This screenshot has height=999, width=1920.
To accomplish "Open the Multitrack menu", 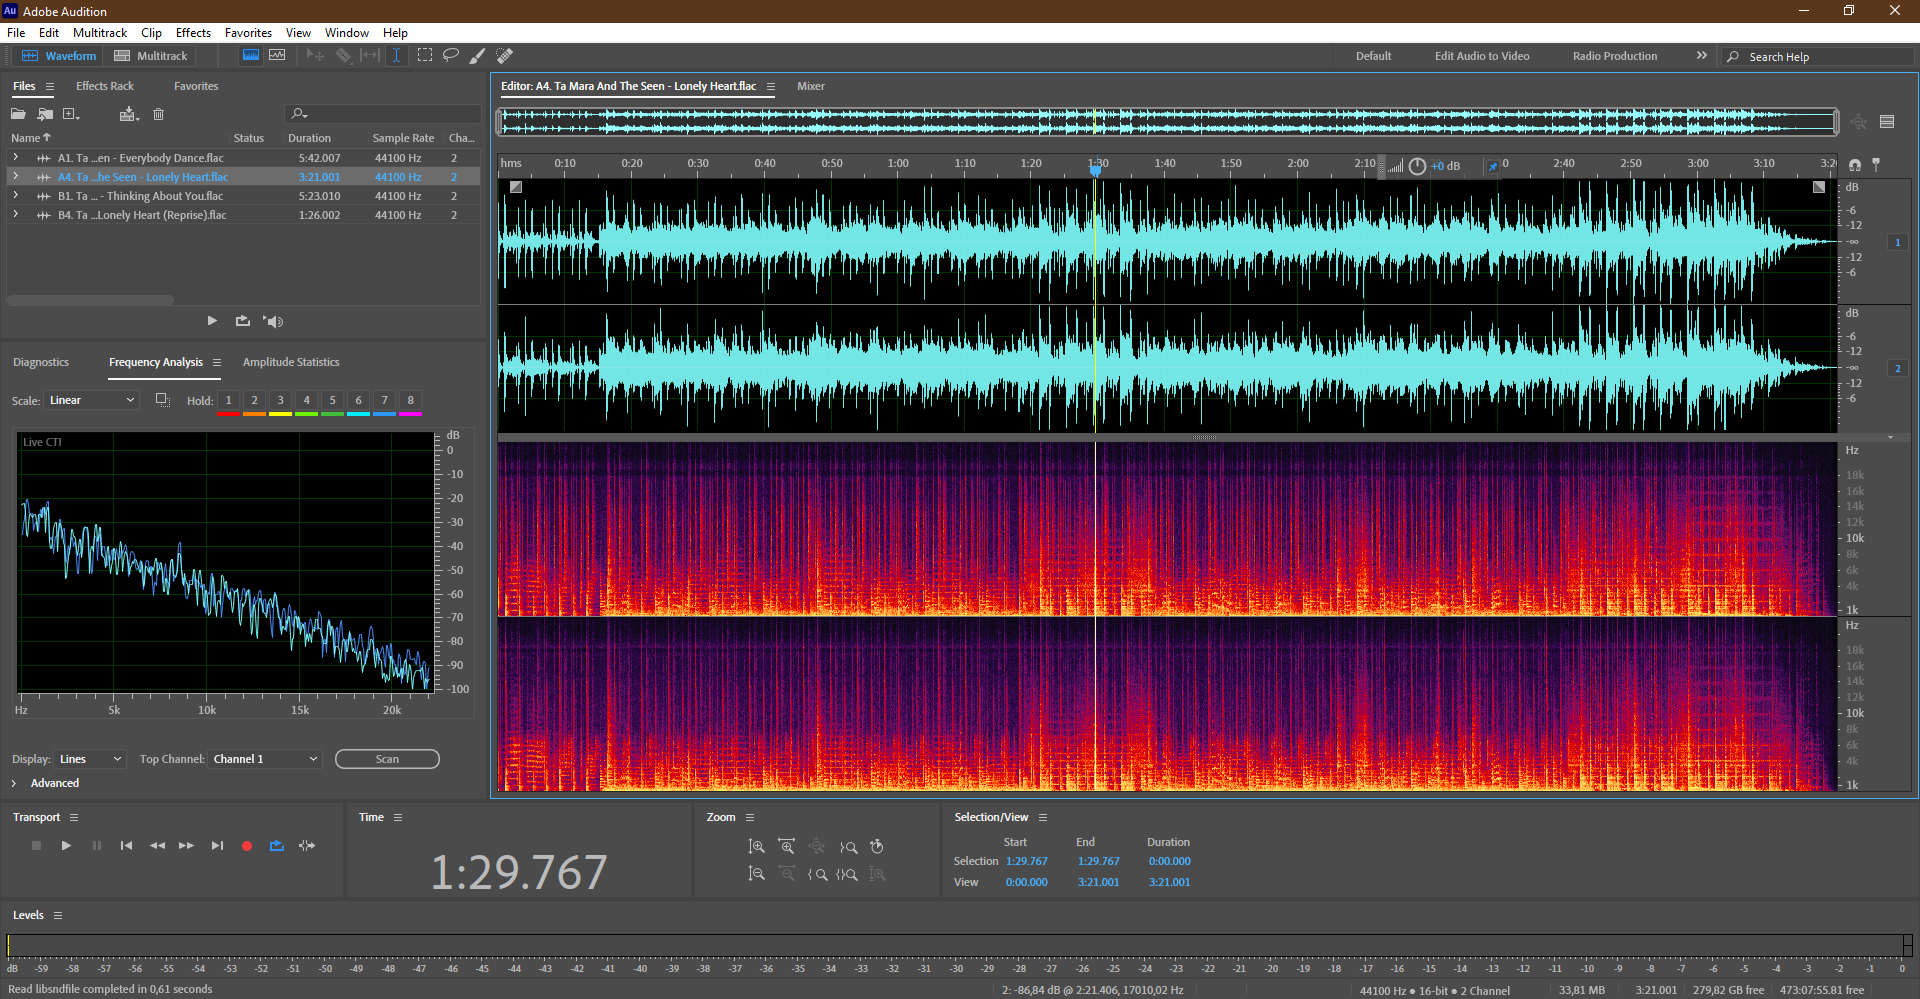I will point(100,33).
